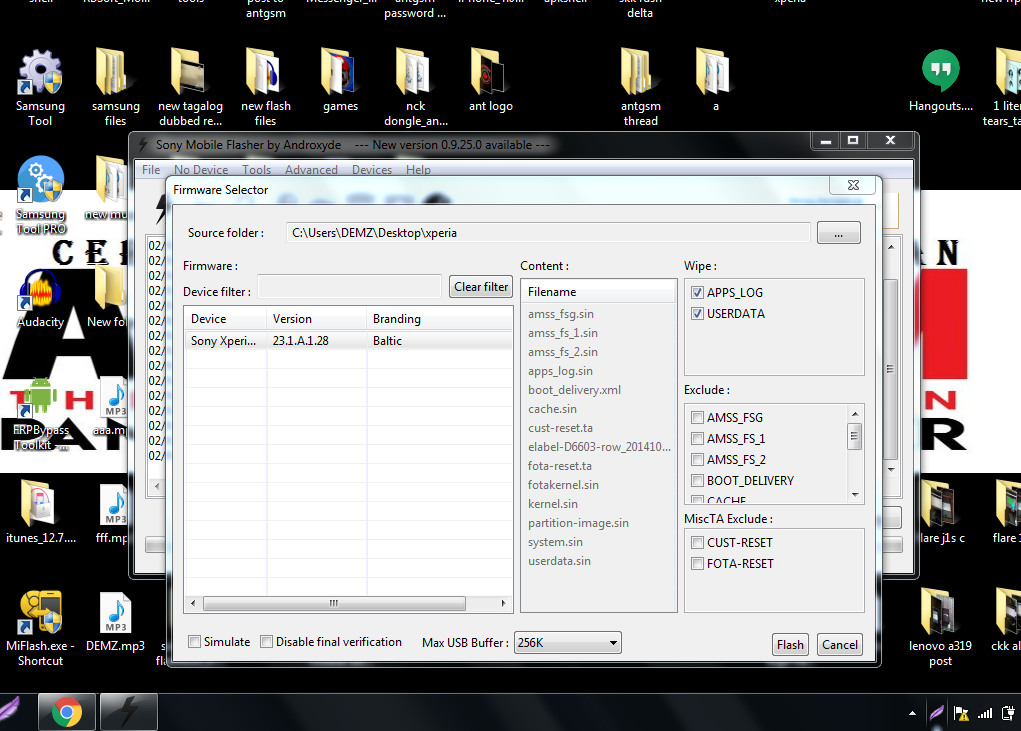
Task: Click the Branding column header
Action: (440, 319)
